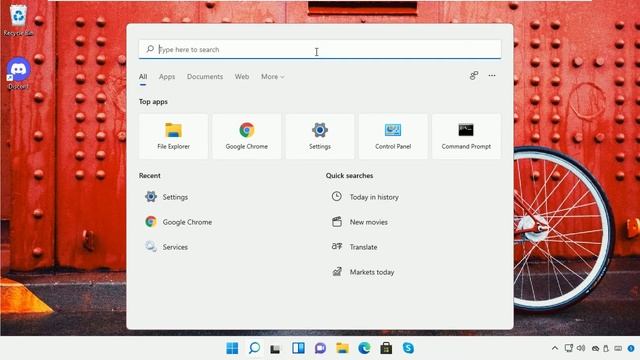Open the Chat icon on taskbar
Image resolution: width=640 pixels, height=360 pixels.
320,348
